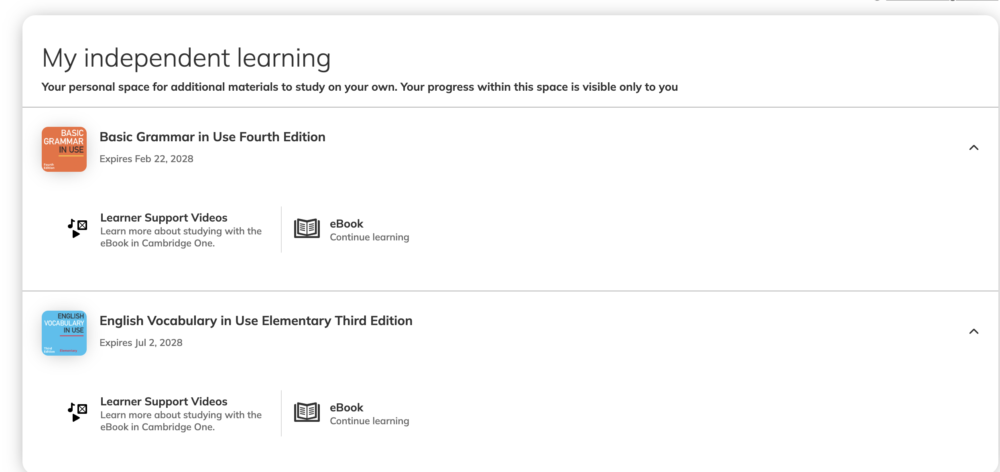Click the Expires Feb 22, 2028 text
This screenshot has height=472, width=1000.
[146, 159]
